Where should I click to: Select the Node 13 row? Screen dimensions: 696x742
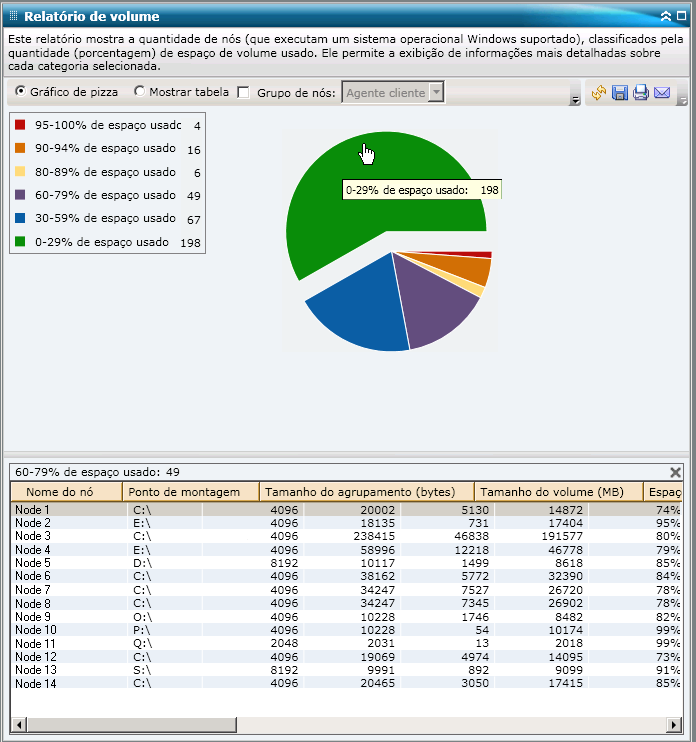tap(346, 670)
